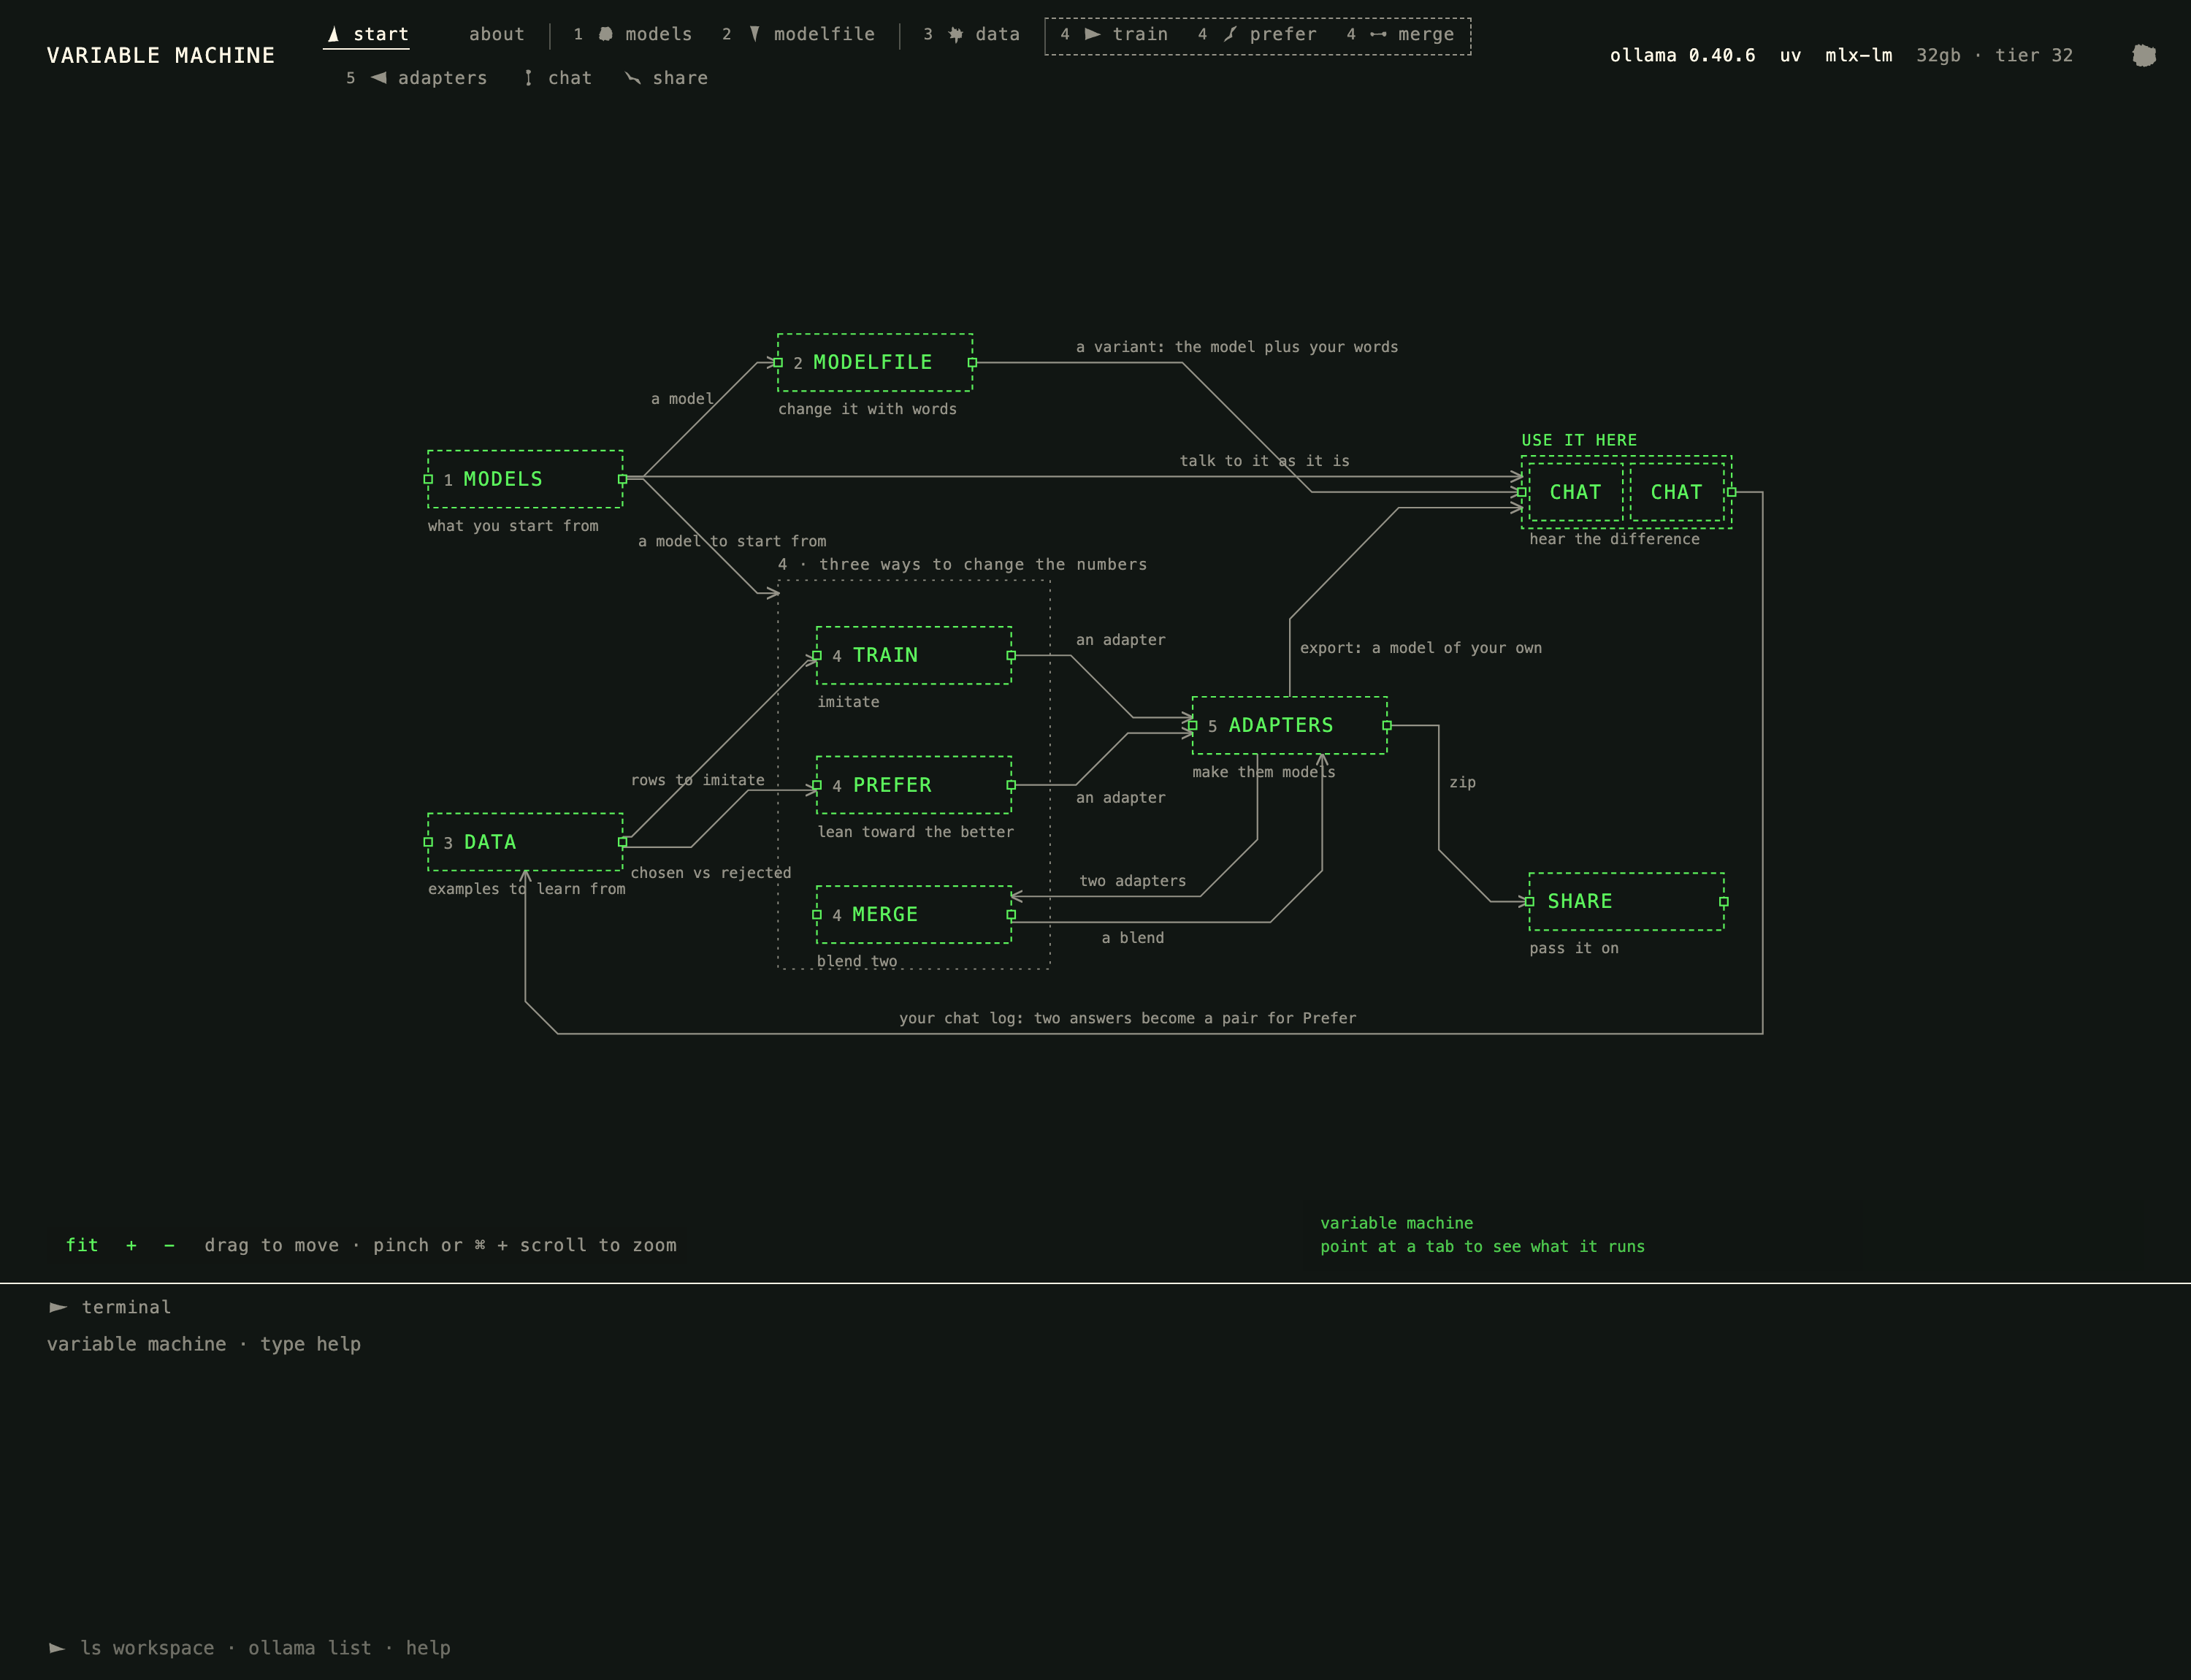Viewport: 2191px width, 1680px height.
Task: Open the start tab
Action: tap(367, 34)
